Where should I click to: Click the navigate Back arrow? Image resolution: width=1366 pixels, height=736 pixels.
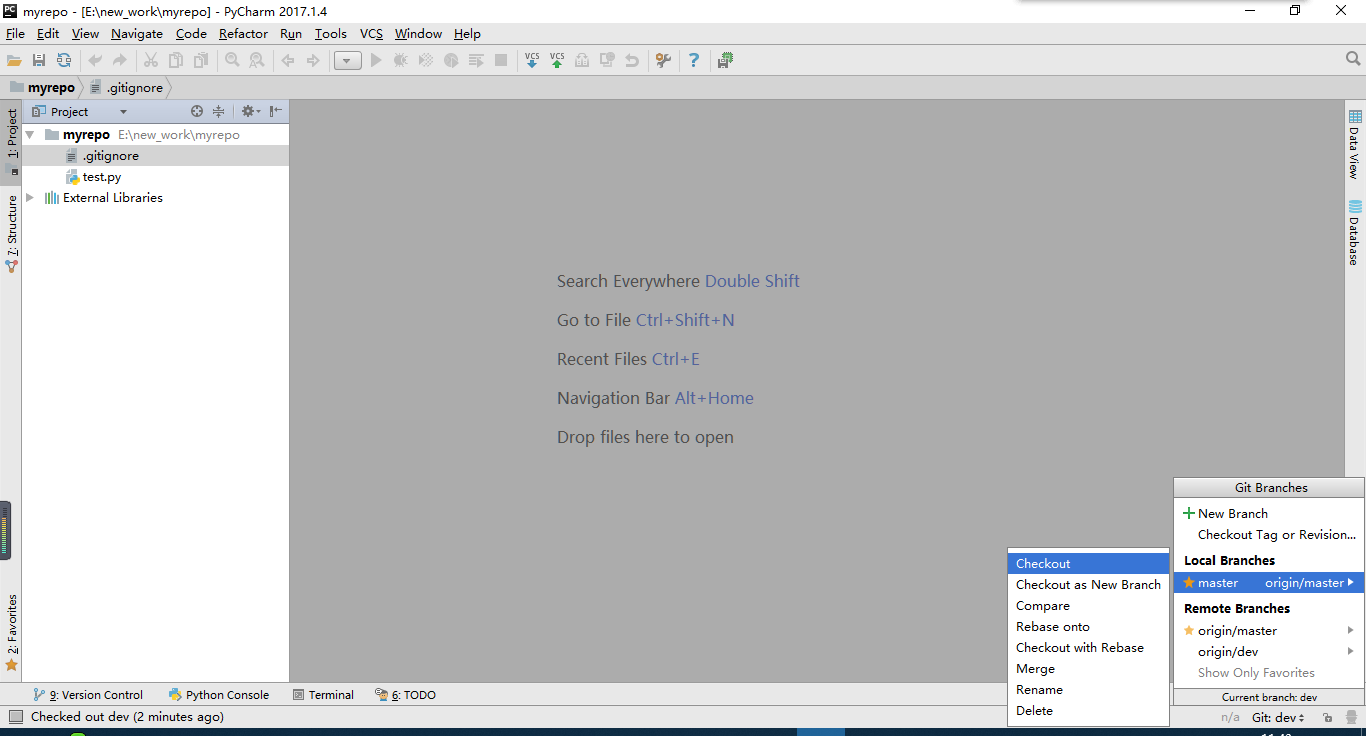[288, 61]
